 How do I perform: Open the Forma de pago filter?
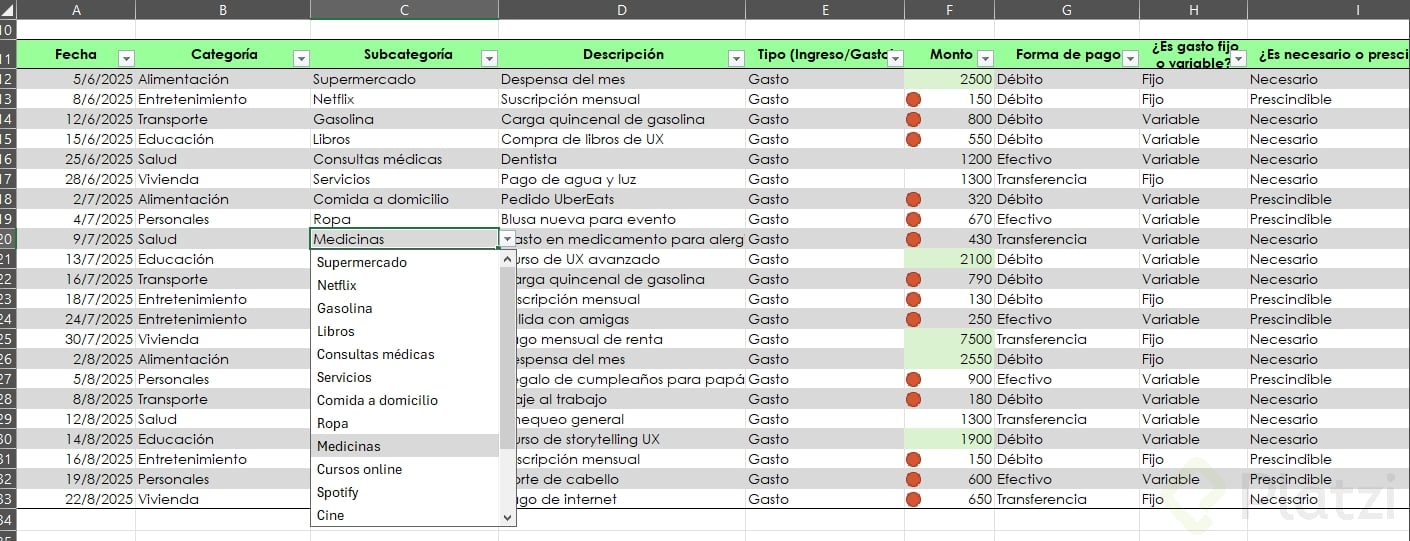click(x=1130, y=59)
